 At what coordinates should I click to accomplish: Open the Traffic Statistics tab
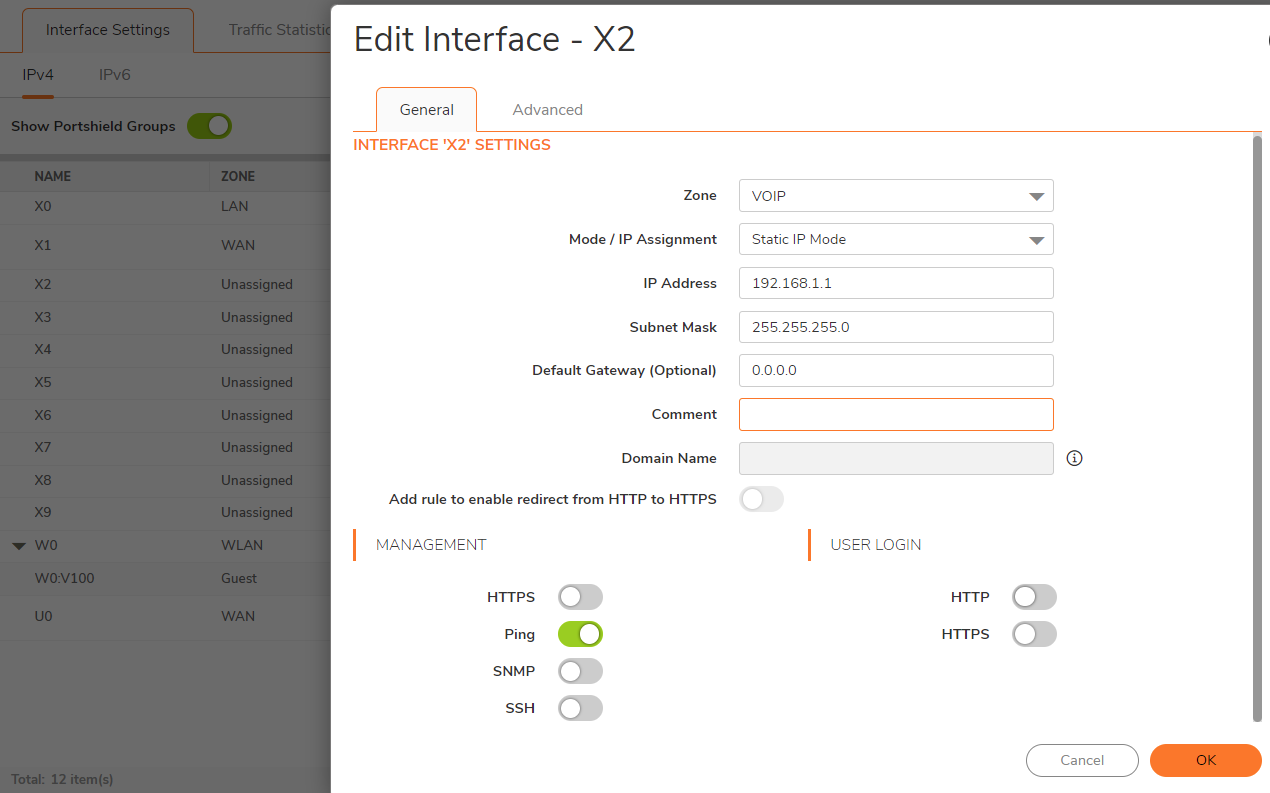(280, 30)
